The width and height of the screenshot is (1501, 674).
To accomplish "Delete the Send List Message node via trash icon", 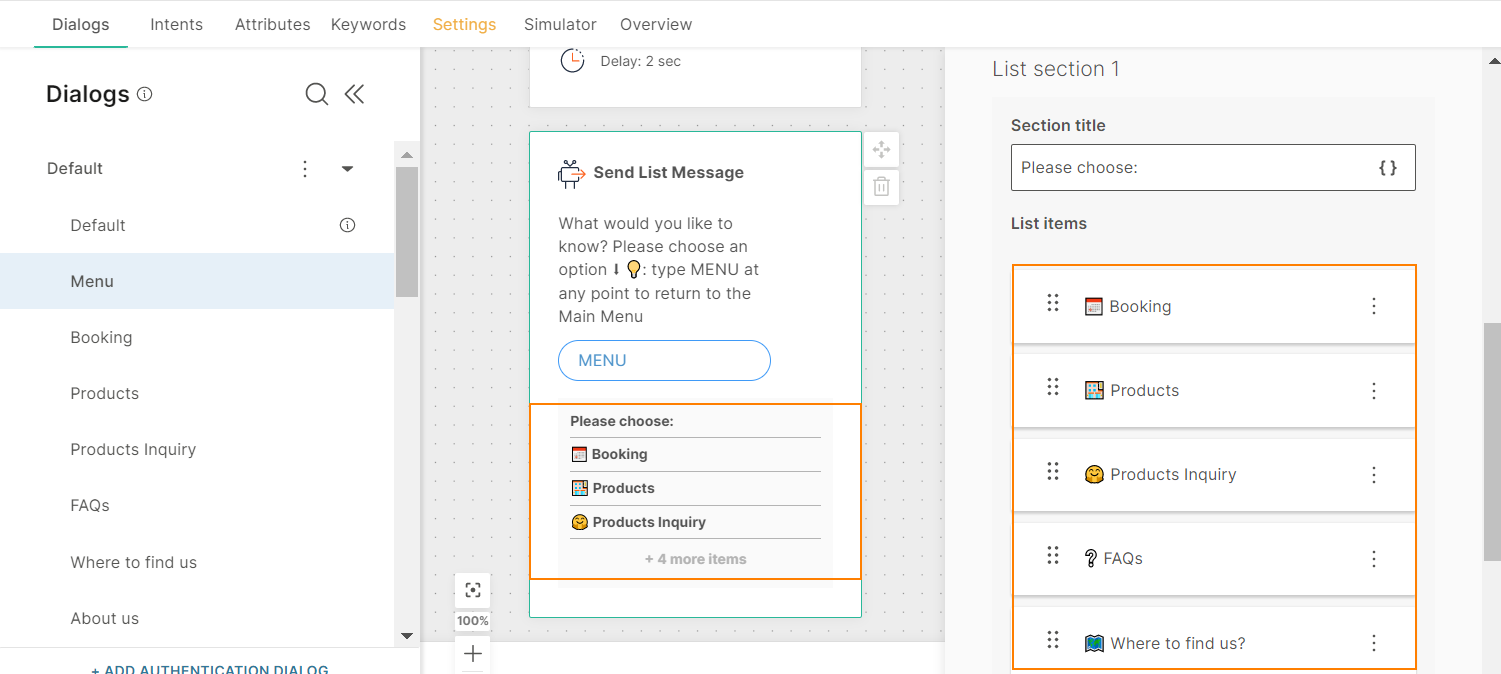I will tap(881, 187).
